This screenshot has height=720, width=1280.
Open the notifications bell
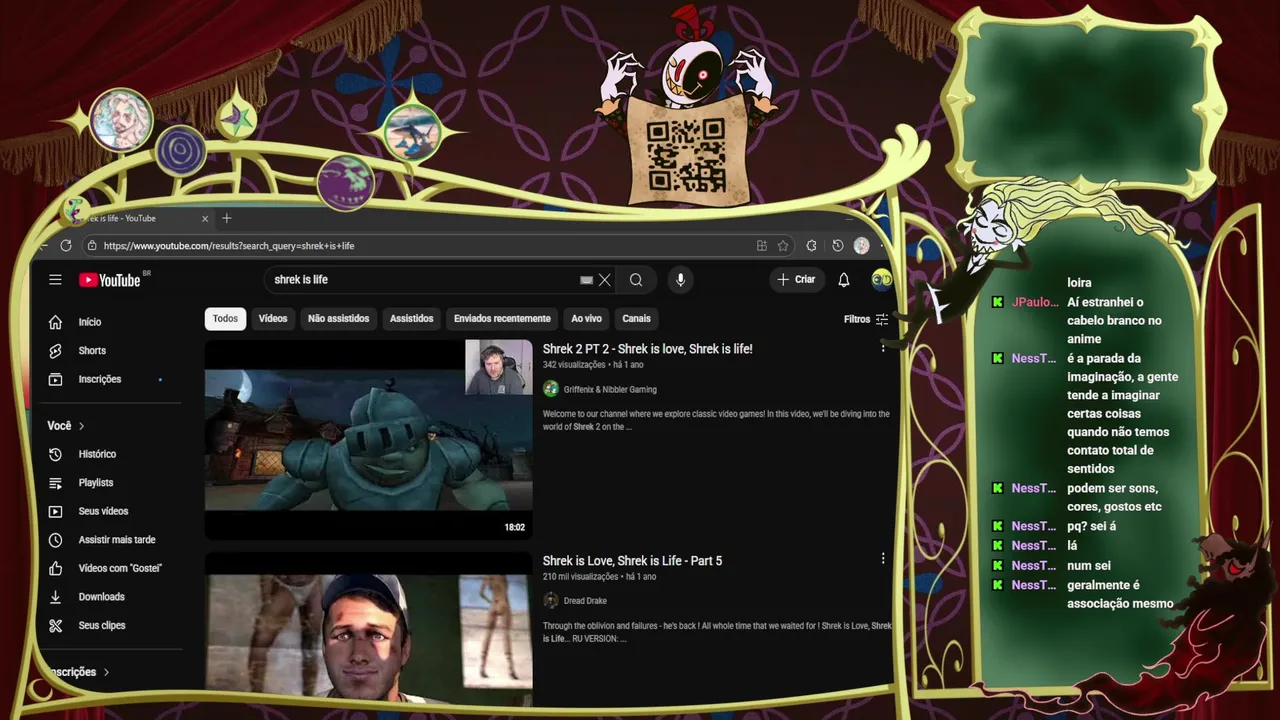(843, 280)
